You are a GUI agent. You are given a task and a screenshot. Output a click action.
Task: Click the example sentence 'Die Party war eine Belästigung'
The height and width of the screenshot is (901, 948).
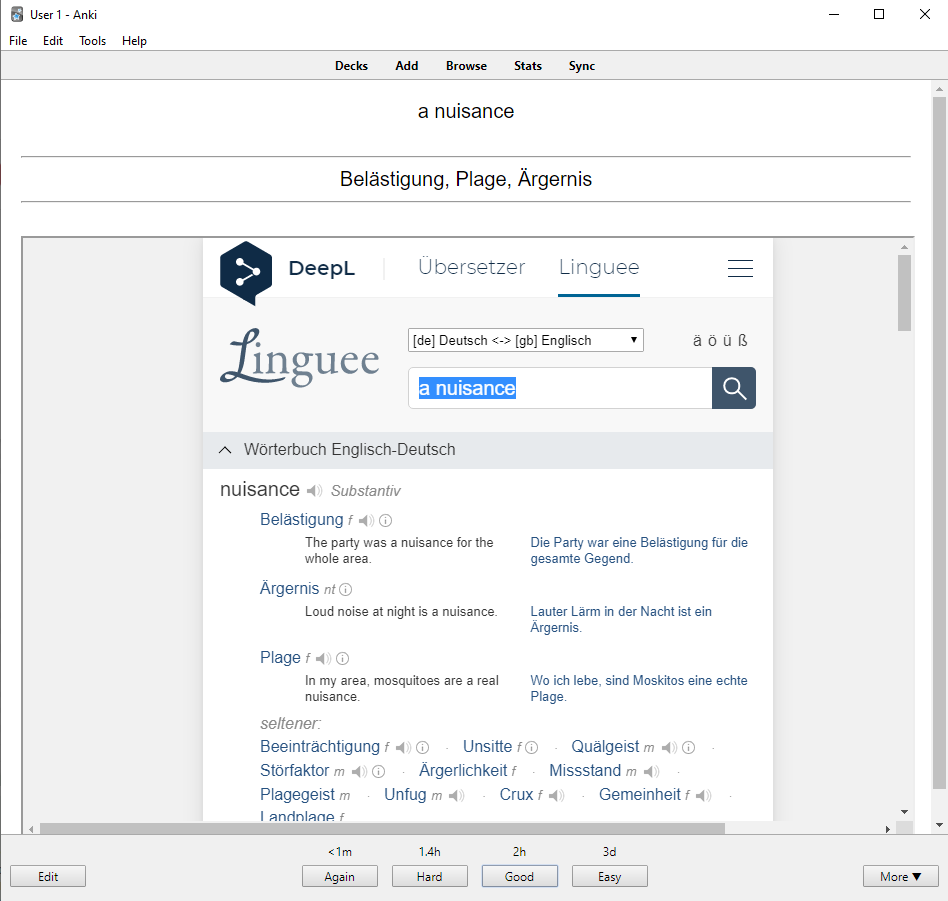[639, 550]
